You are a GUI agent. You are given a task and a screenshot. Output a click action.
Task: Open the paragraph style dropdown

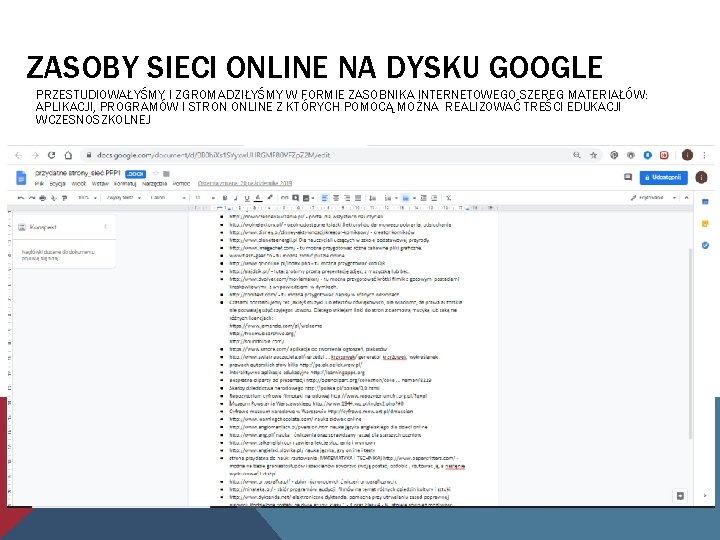(123, 198)
